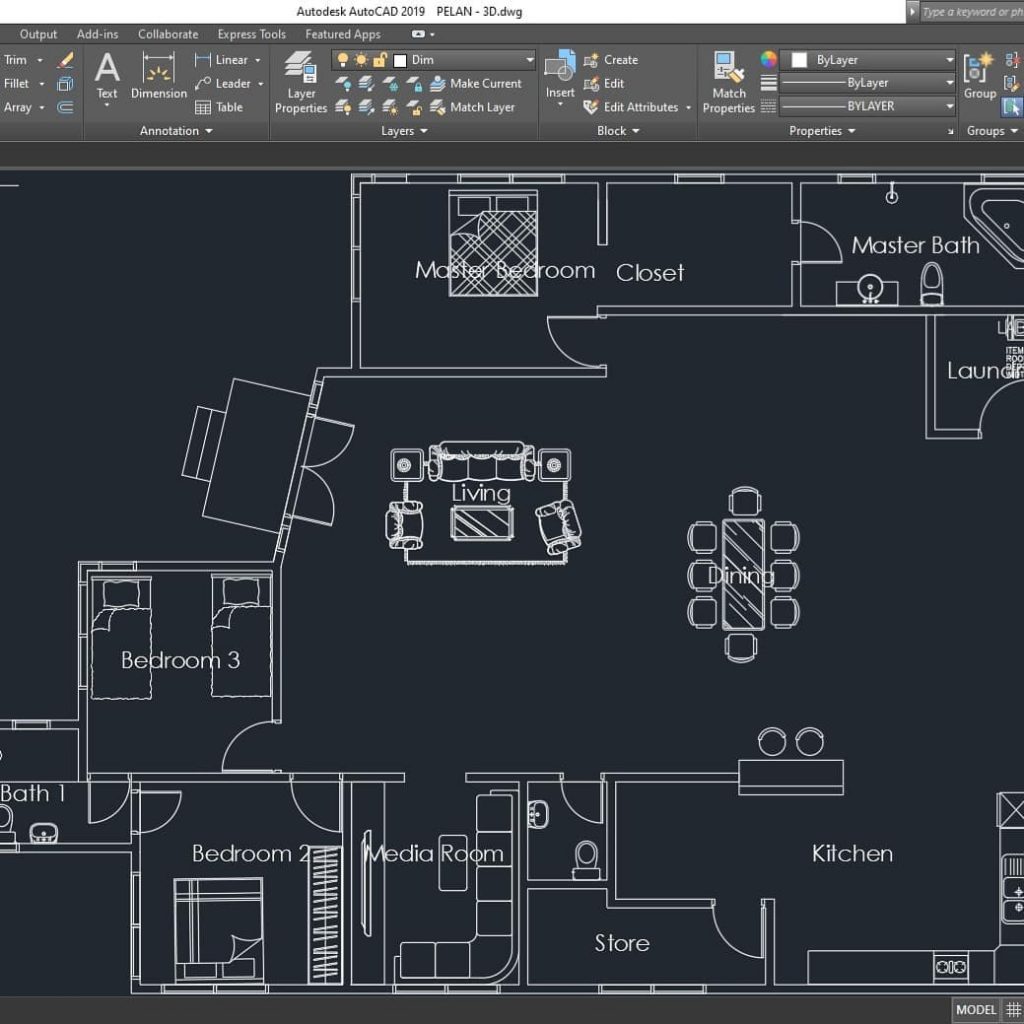Switch to the Featured Apps tab

[x=343, y=34]
